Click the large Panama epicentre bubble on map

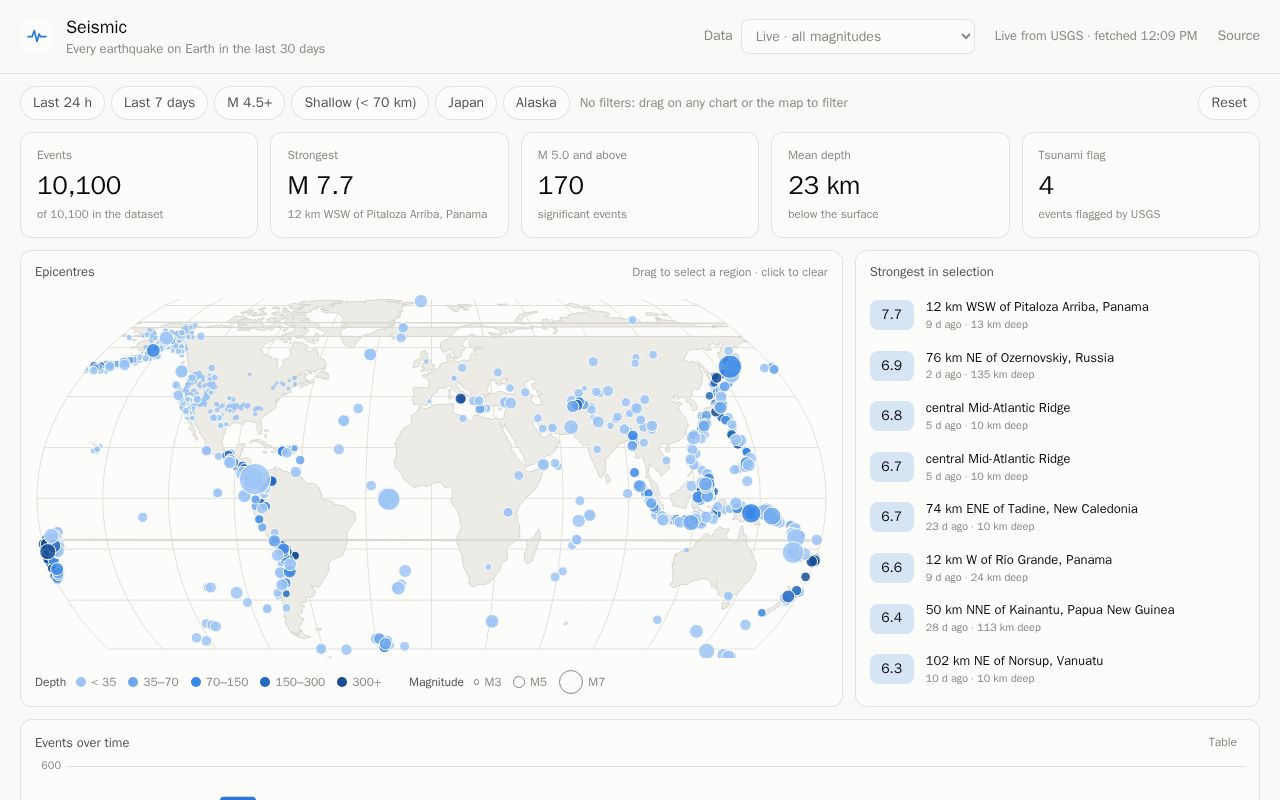tap(255, 479)
